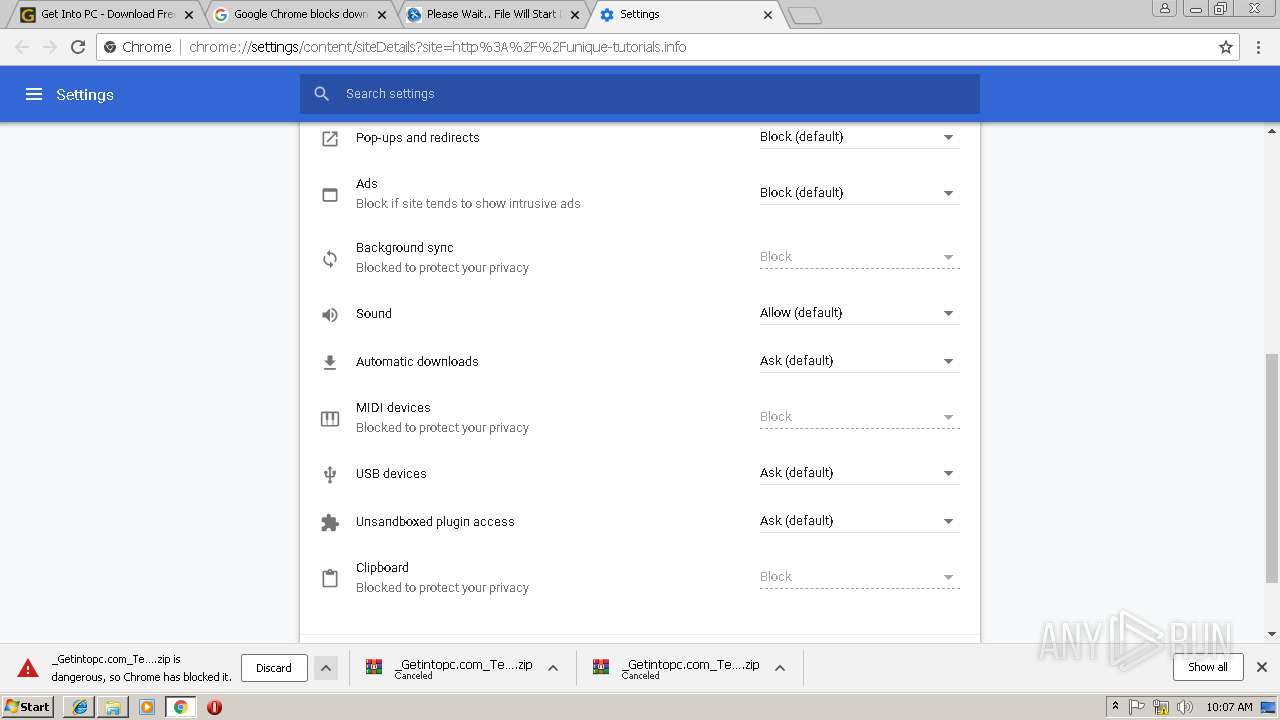
Task: Click the Background sync icon
Action: tap(330, 258)
